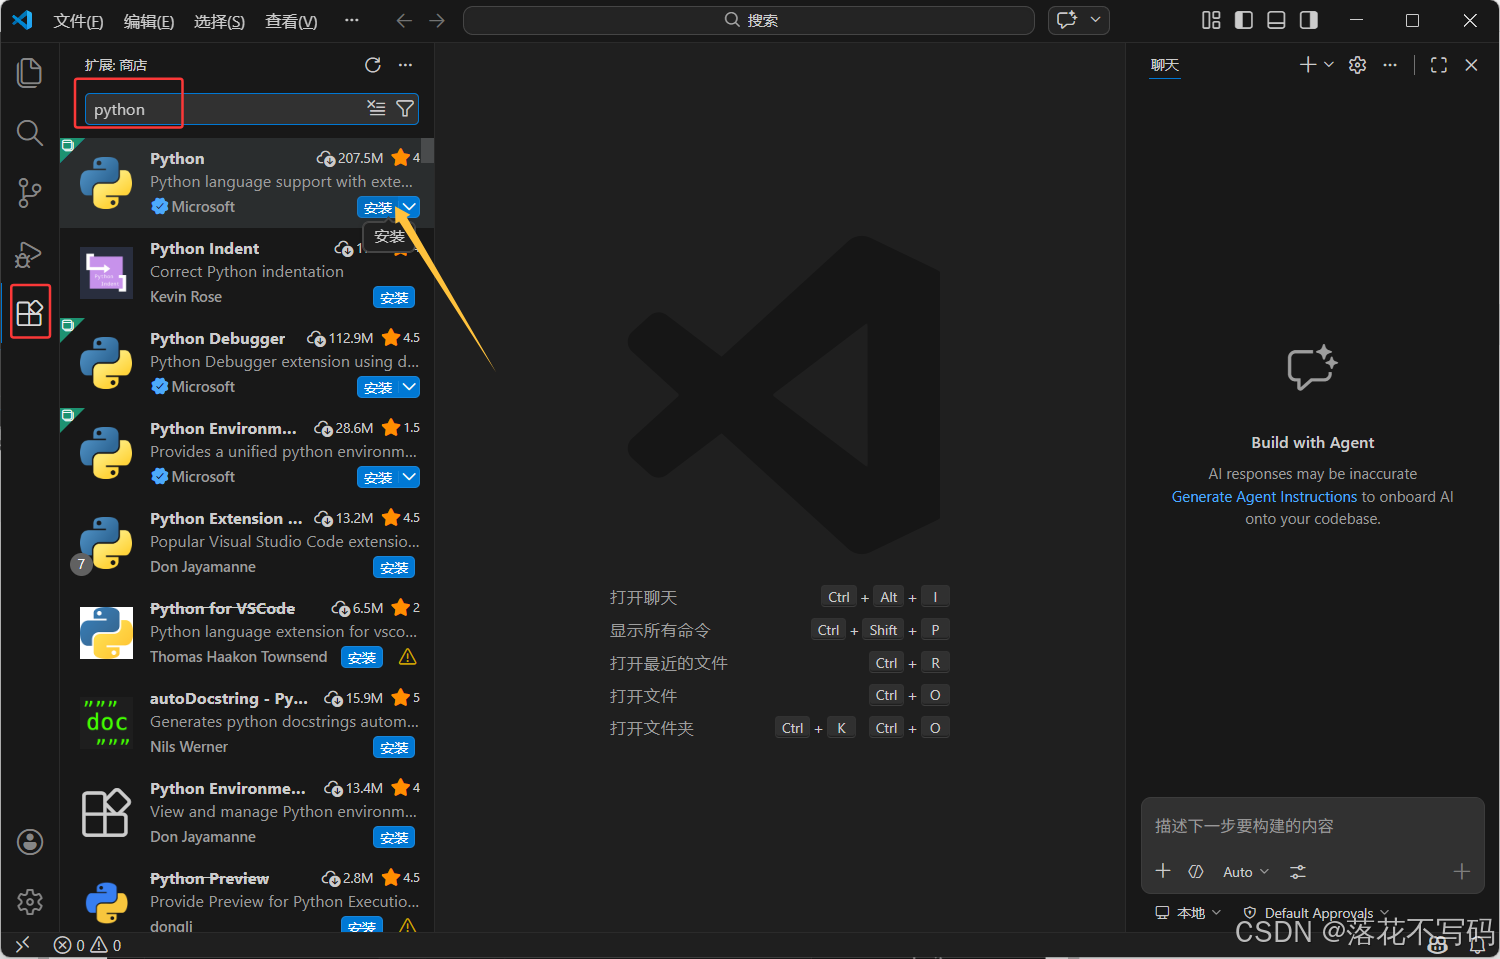
Task: Follow the Generate Agent Instructions link
Action: (x=1264, y=497)
